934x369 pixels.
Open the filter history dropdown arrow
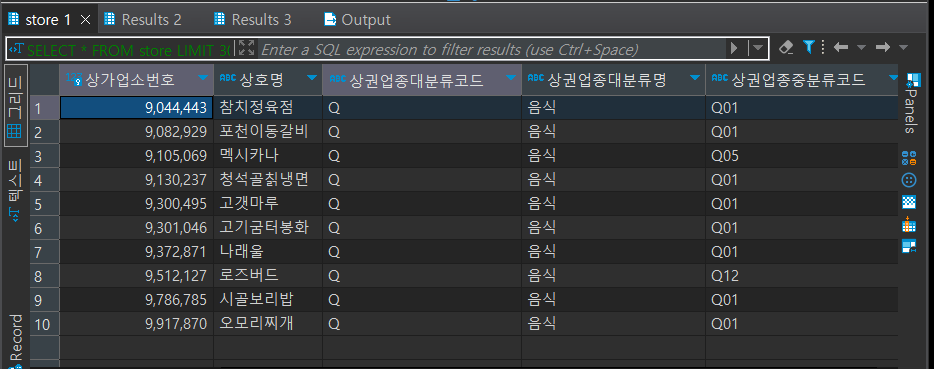[758, 48]
